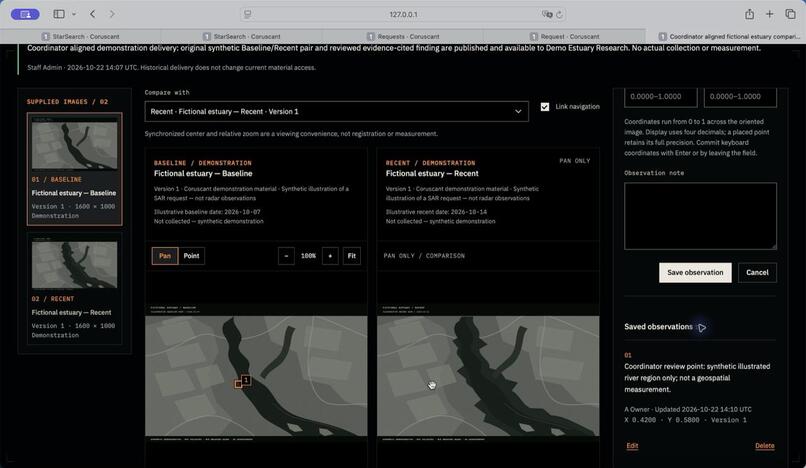Screen dimensions: 806x468
Task: Reload the current page
Action: tap(559, 14)
